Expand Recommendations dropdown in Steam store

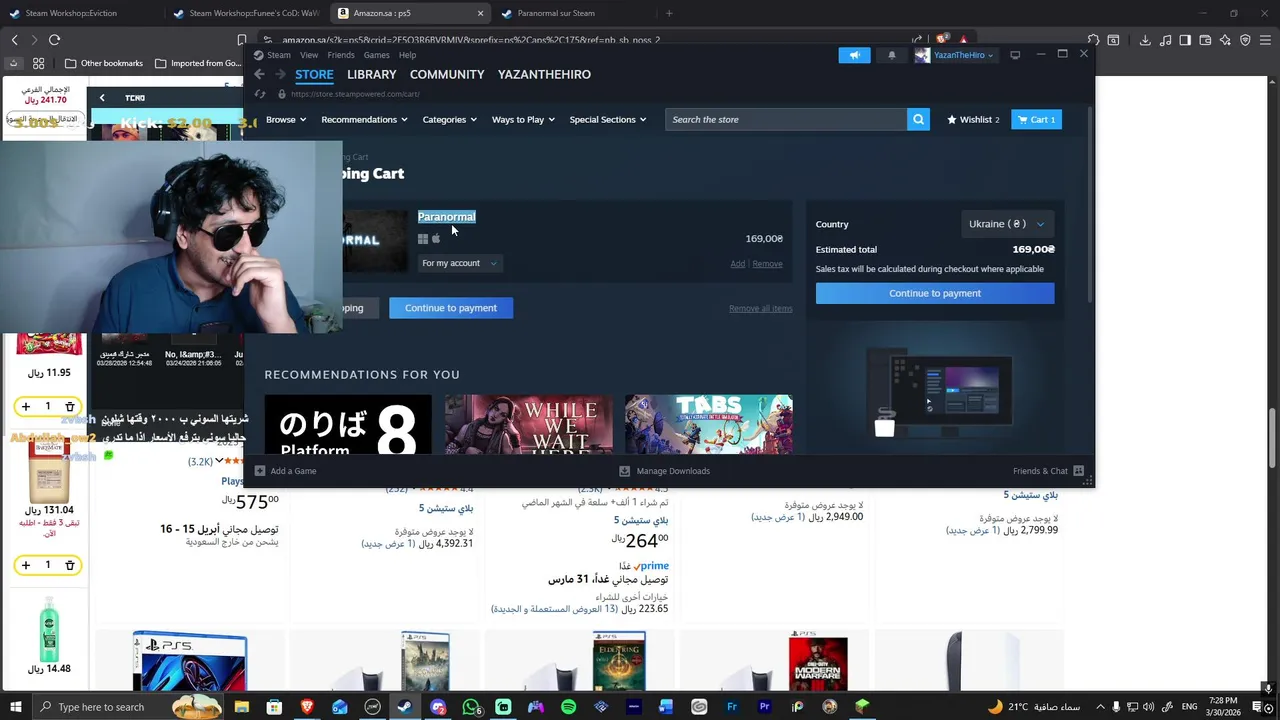(364, 119)
